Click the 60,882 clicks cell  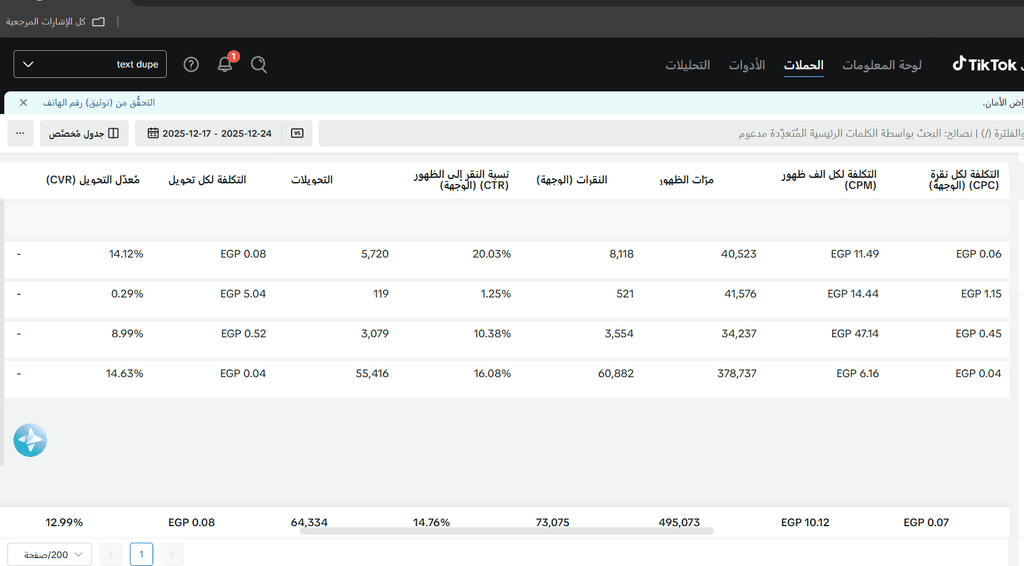click(x=616, y=373)
